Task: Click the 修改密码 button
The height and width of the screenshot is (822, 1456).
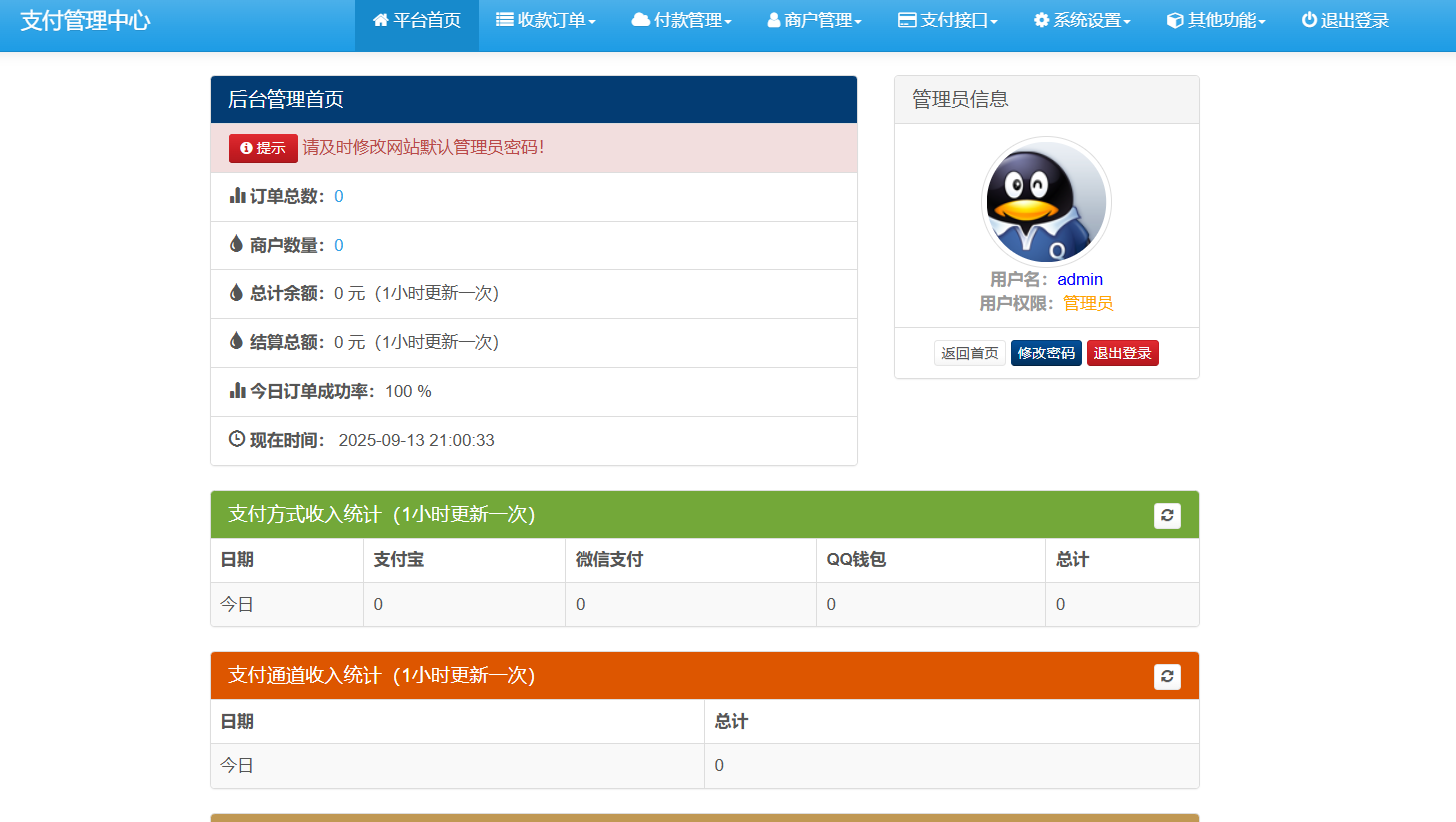Action: 1045,352
